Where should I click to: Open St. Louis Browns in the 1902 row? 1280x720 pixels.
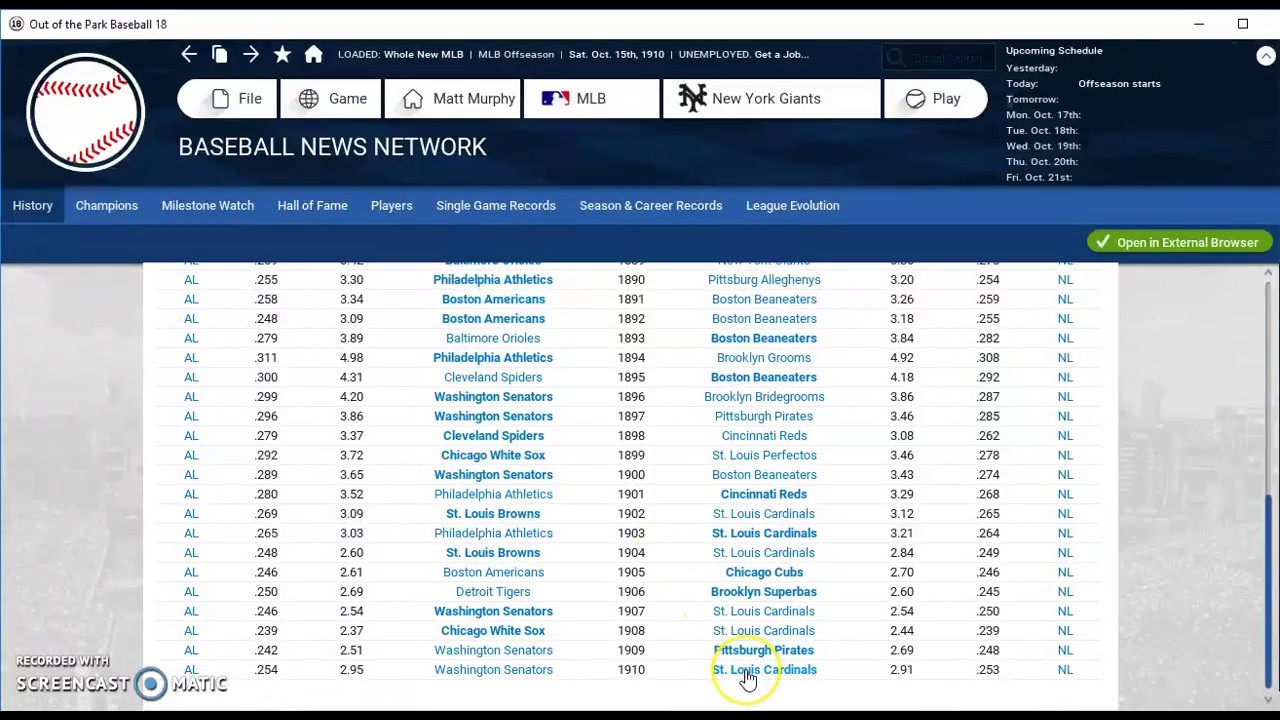coord(493,514)
